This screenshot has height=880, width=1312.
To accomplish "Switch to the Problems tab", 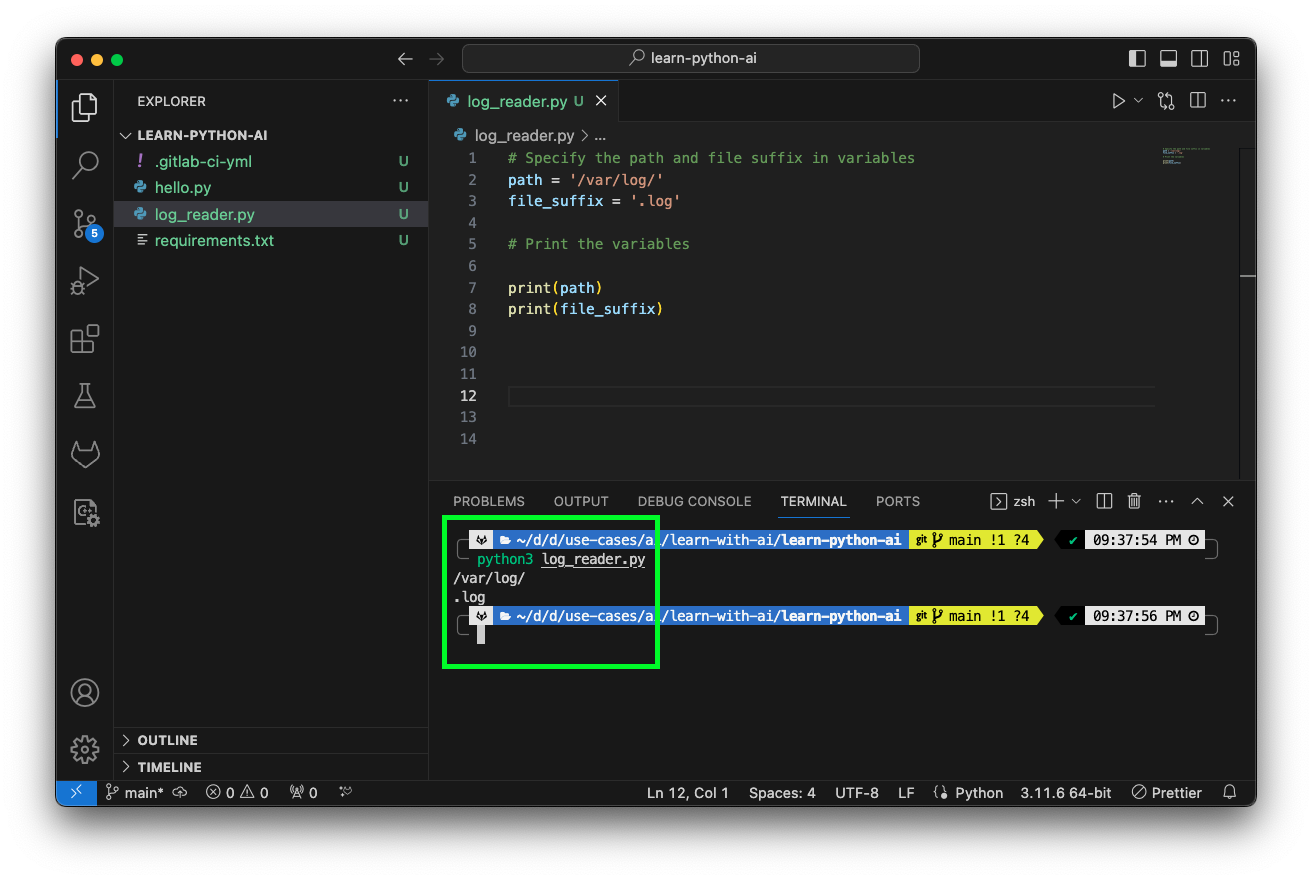I will point(489,501).
